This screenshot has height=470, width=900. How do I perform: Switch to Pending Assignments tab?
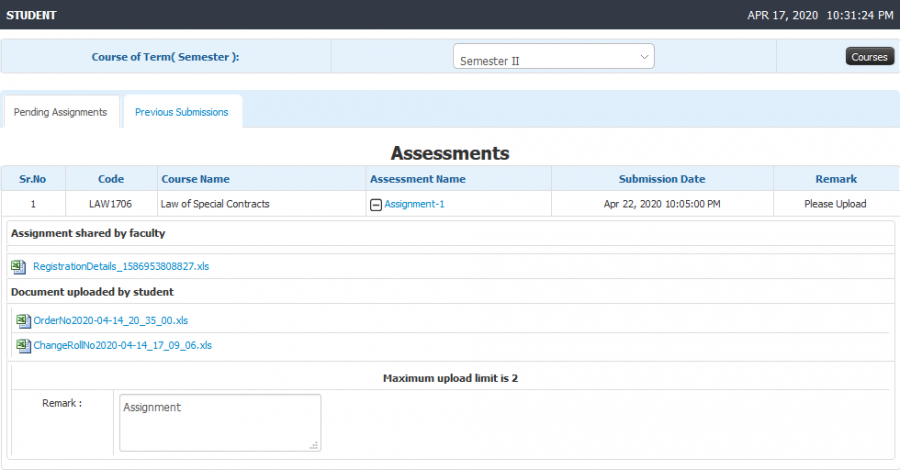point(61,112)
